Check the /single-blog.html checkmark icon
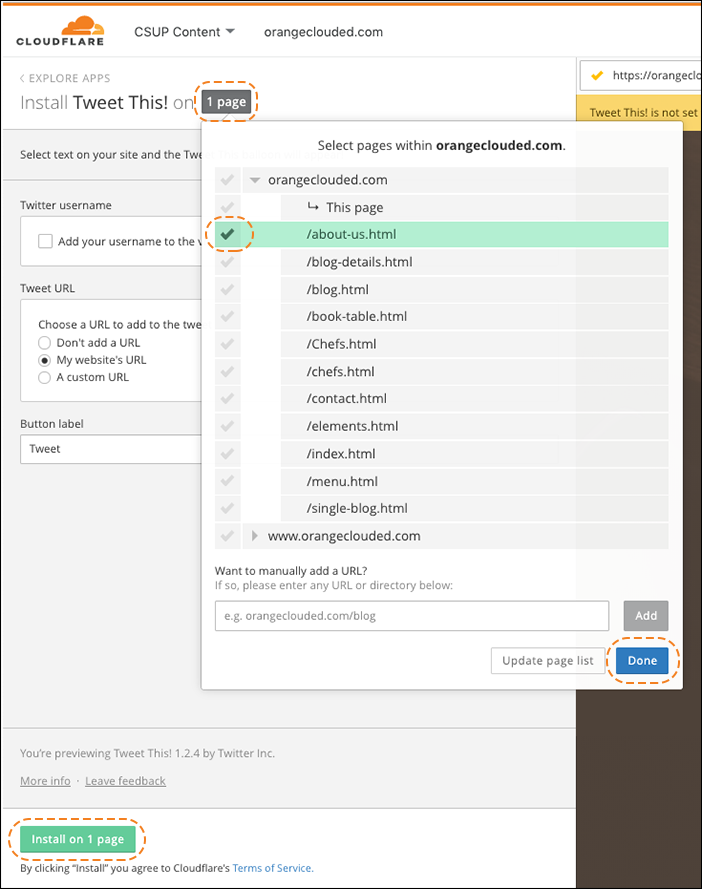 pyautogui.click(x=228, y=508)
